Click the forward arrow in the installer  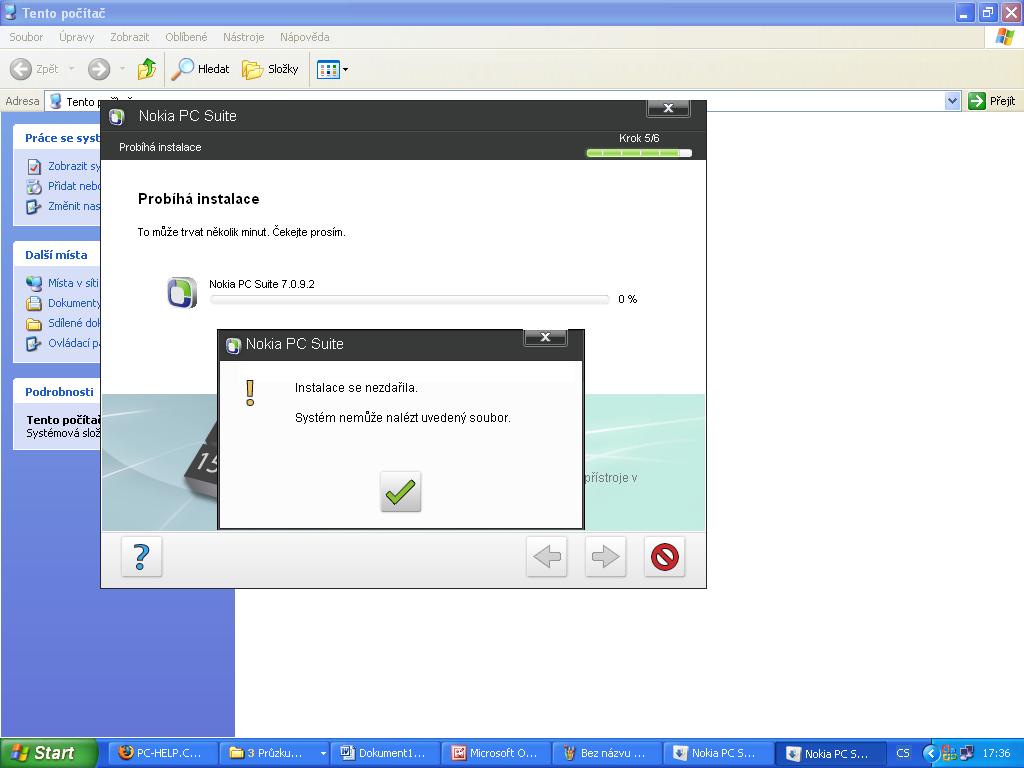(x=605, y=557)
